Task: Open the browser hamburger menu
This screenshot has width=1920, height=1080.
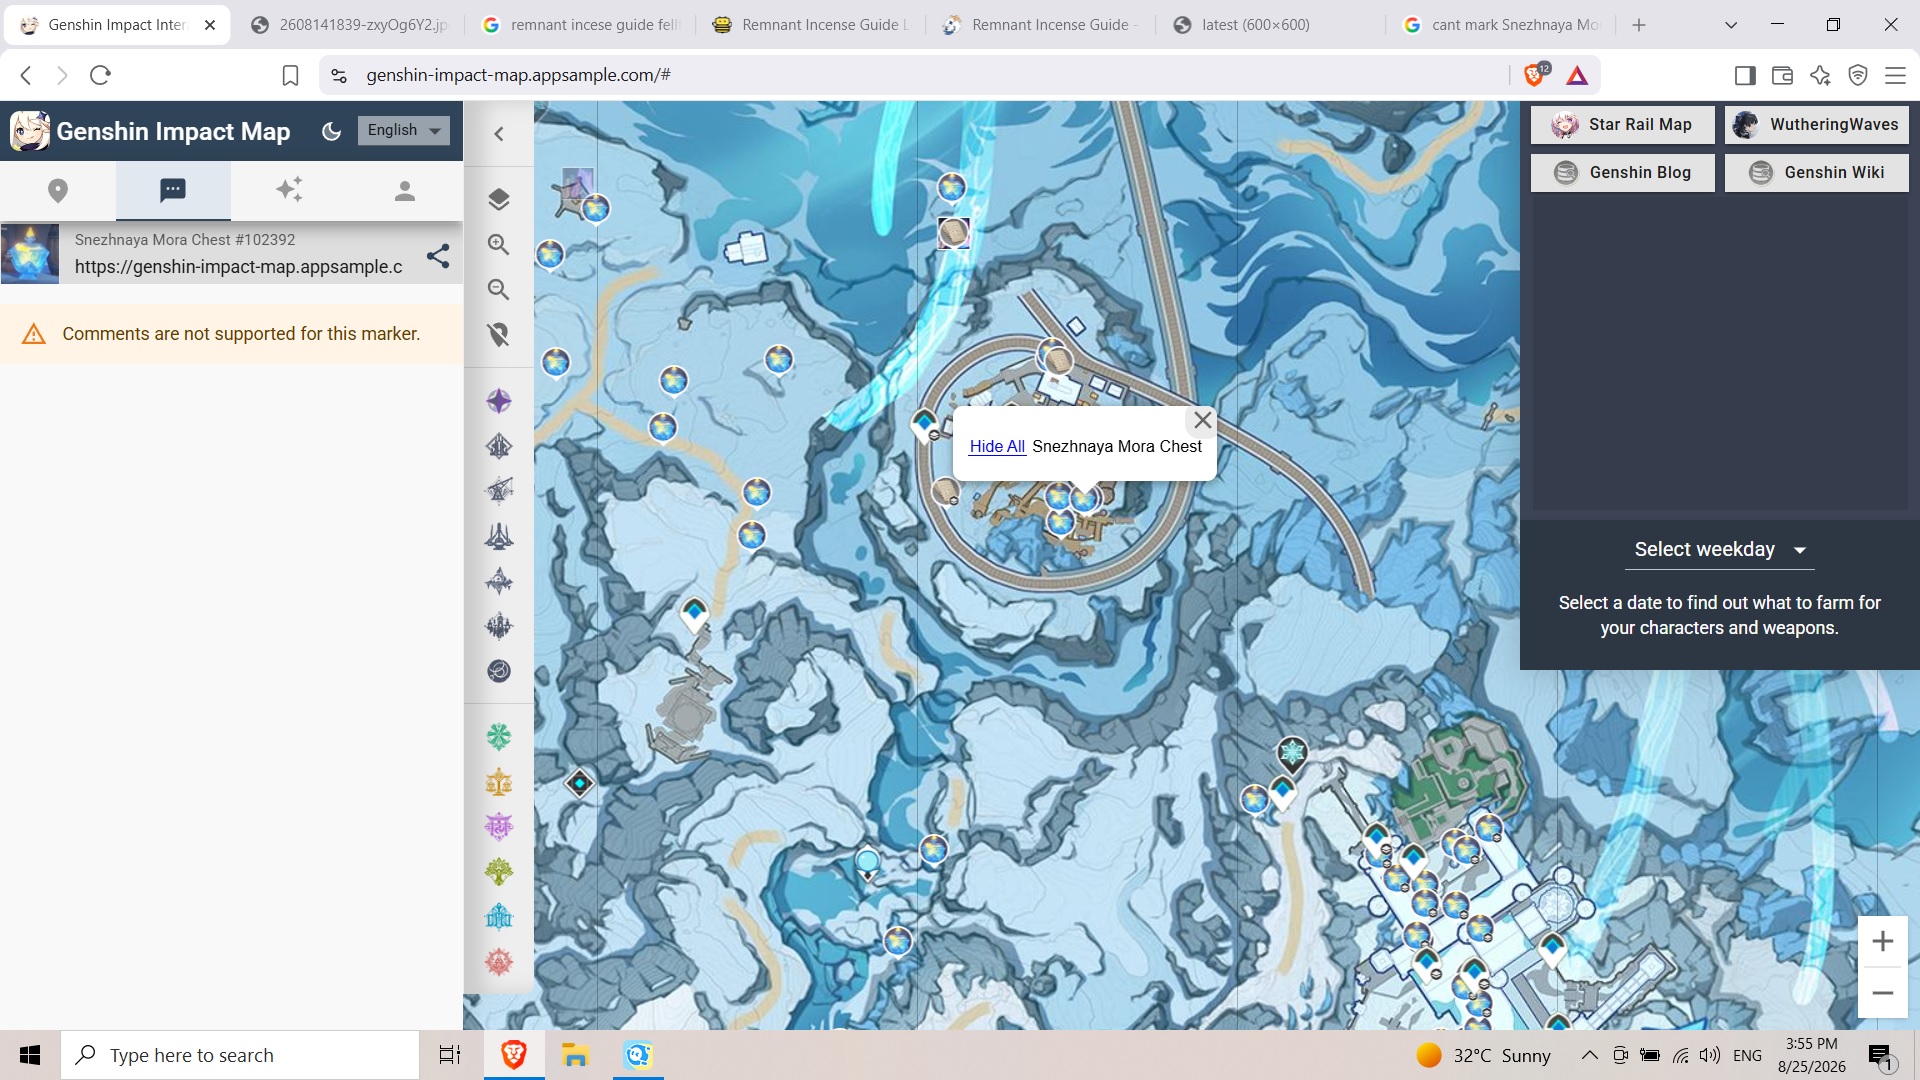Action: 1895,75
